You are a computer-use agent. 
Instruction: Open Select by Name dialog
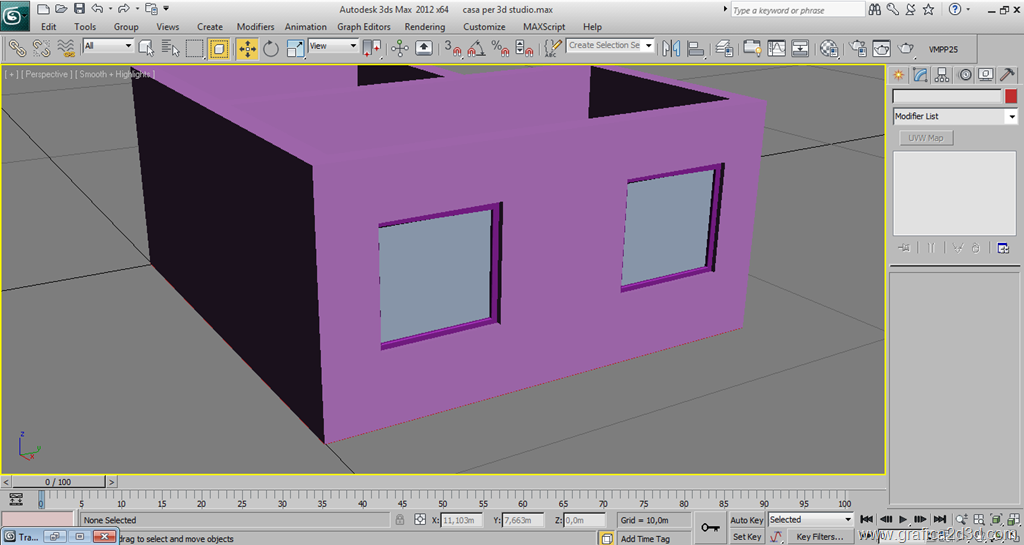click(170, 48)
